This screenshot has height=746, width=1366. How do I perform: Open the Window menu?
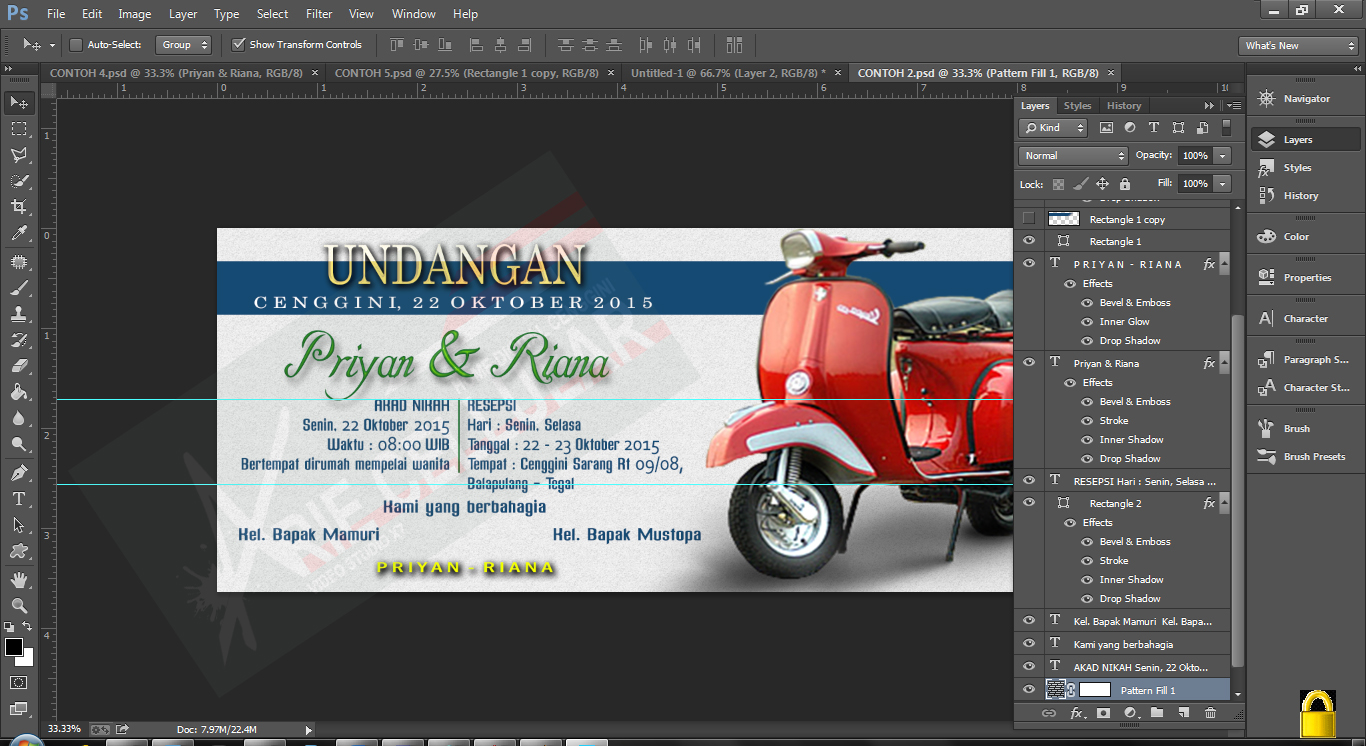pyautogui.click(x=413, y=14)
